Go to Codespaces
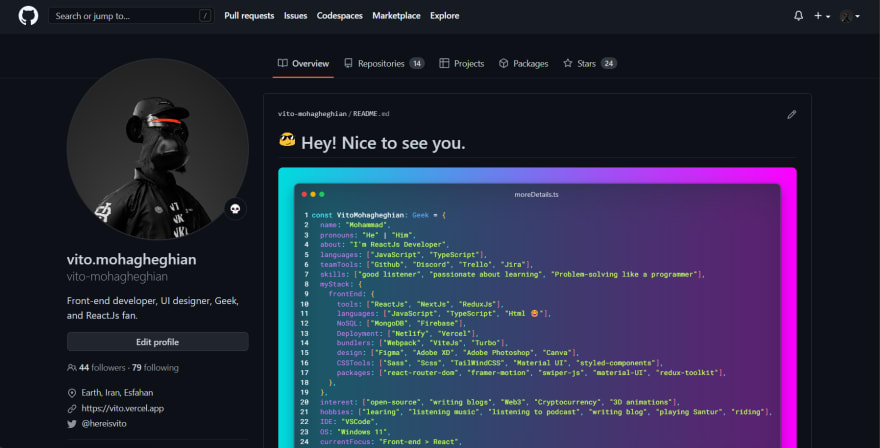Image resolution: width=880 pixels, height=448 pixels. [x=340, y=16]
